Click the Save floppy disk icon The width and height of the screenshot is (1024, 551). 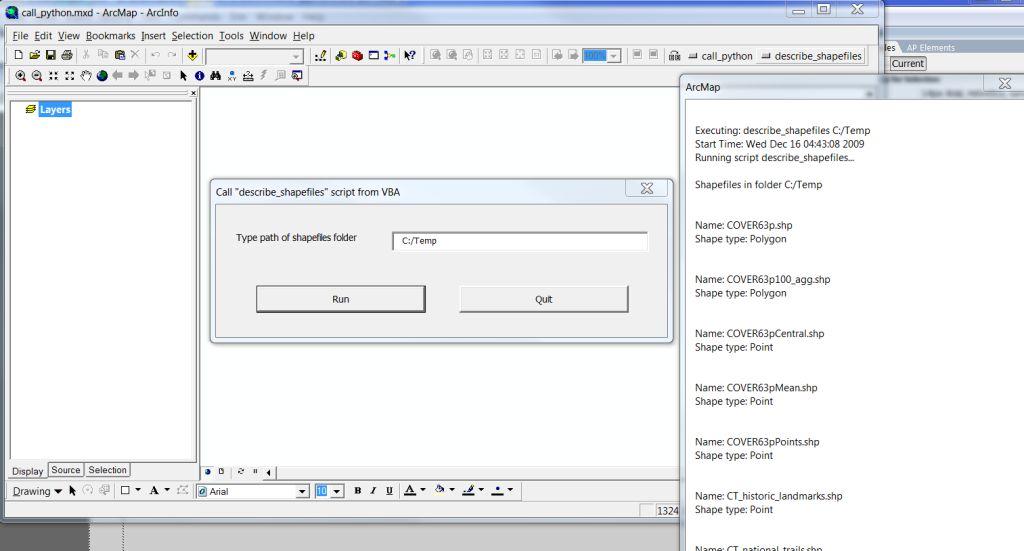point(51,56)
